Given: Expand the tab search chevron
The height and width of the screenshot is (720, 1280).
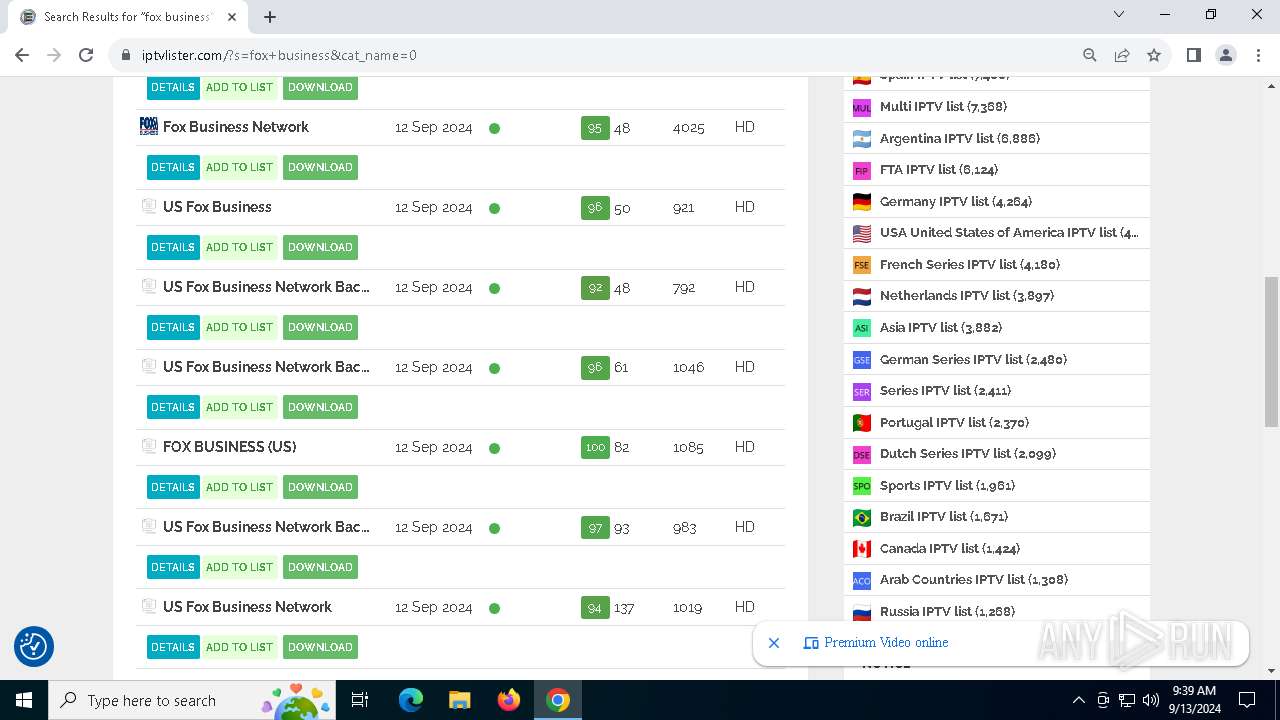Looking at the screenshot, I should (1119, 14).
